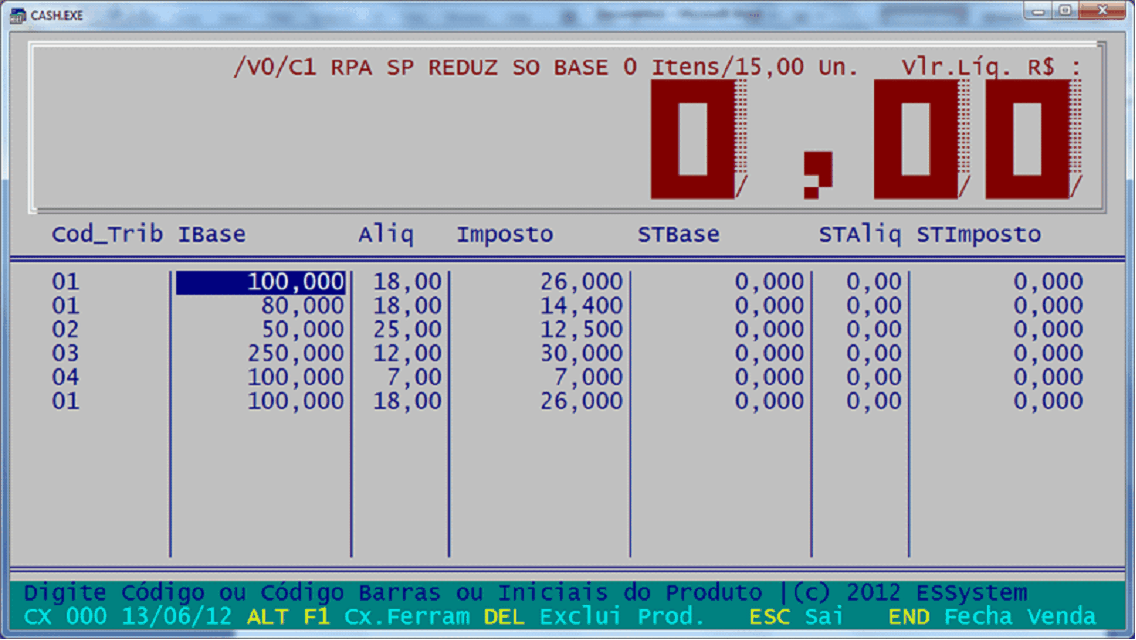The height and width of the screenshot is (640, 1136).
Task: Select the Aliq value 12,00
Action: pyautogui.click(x=407, y=354)
